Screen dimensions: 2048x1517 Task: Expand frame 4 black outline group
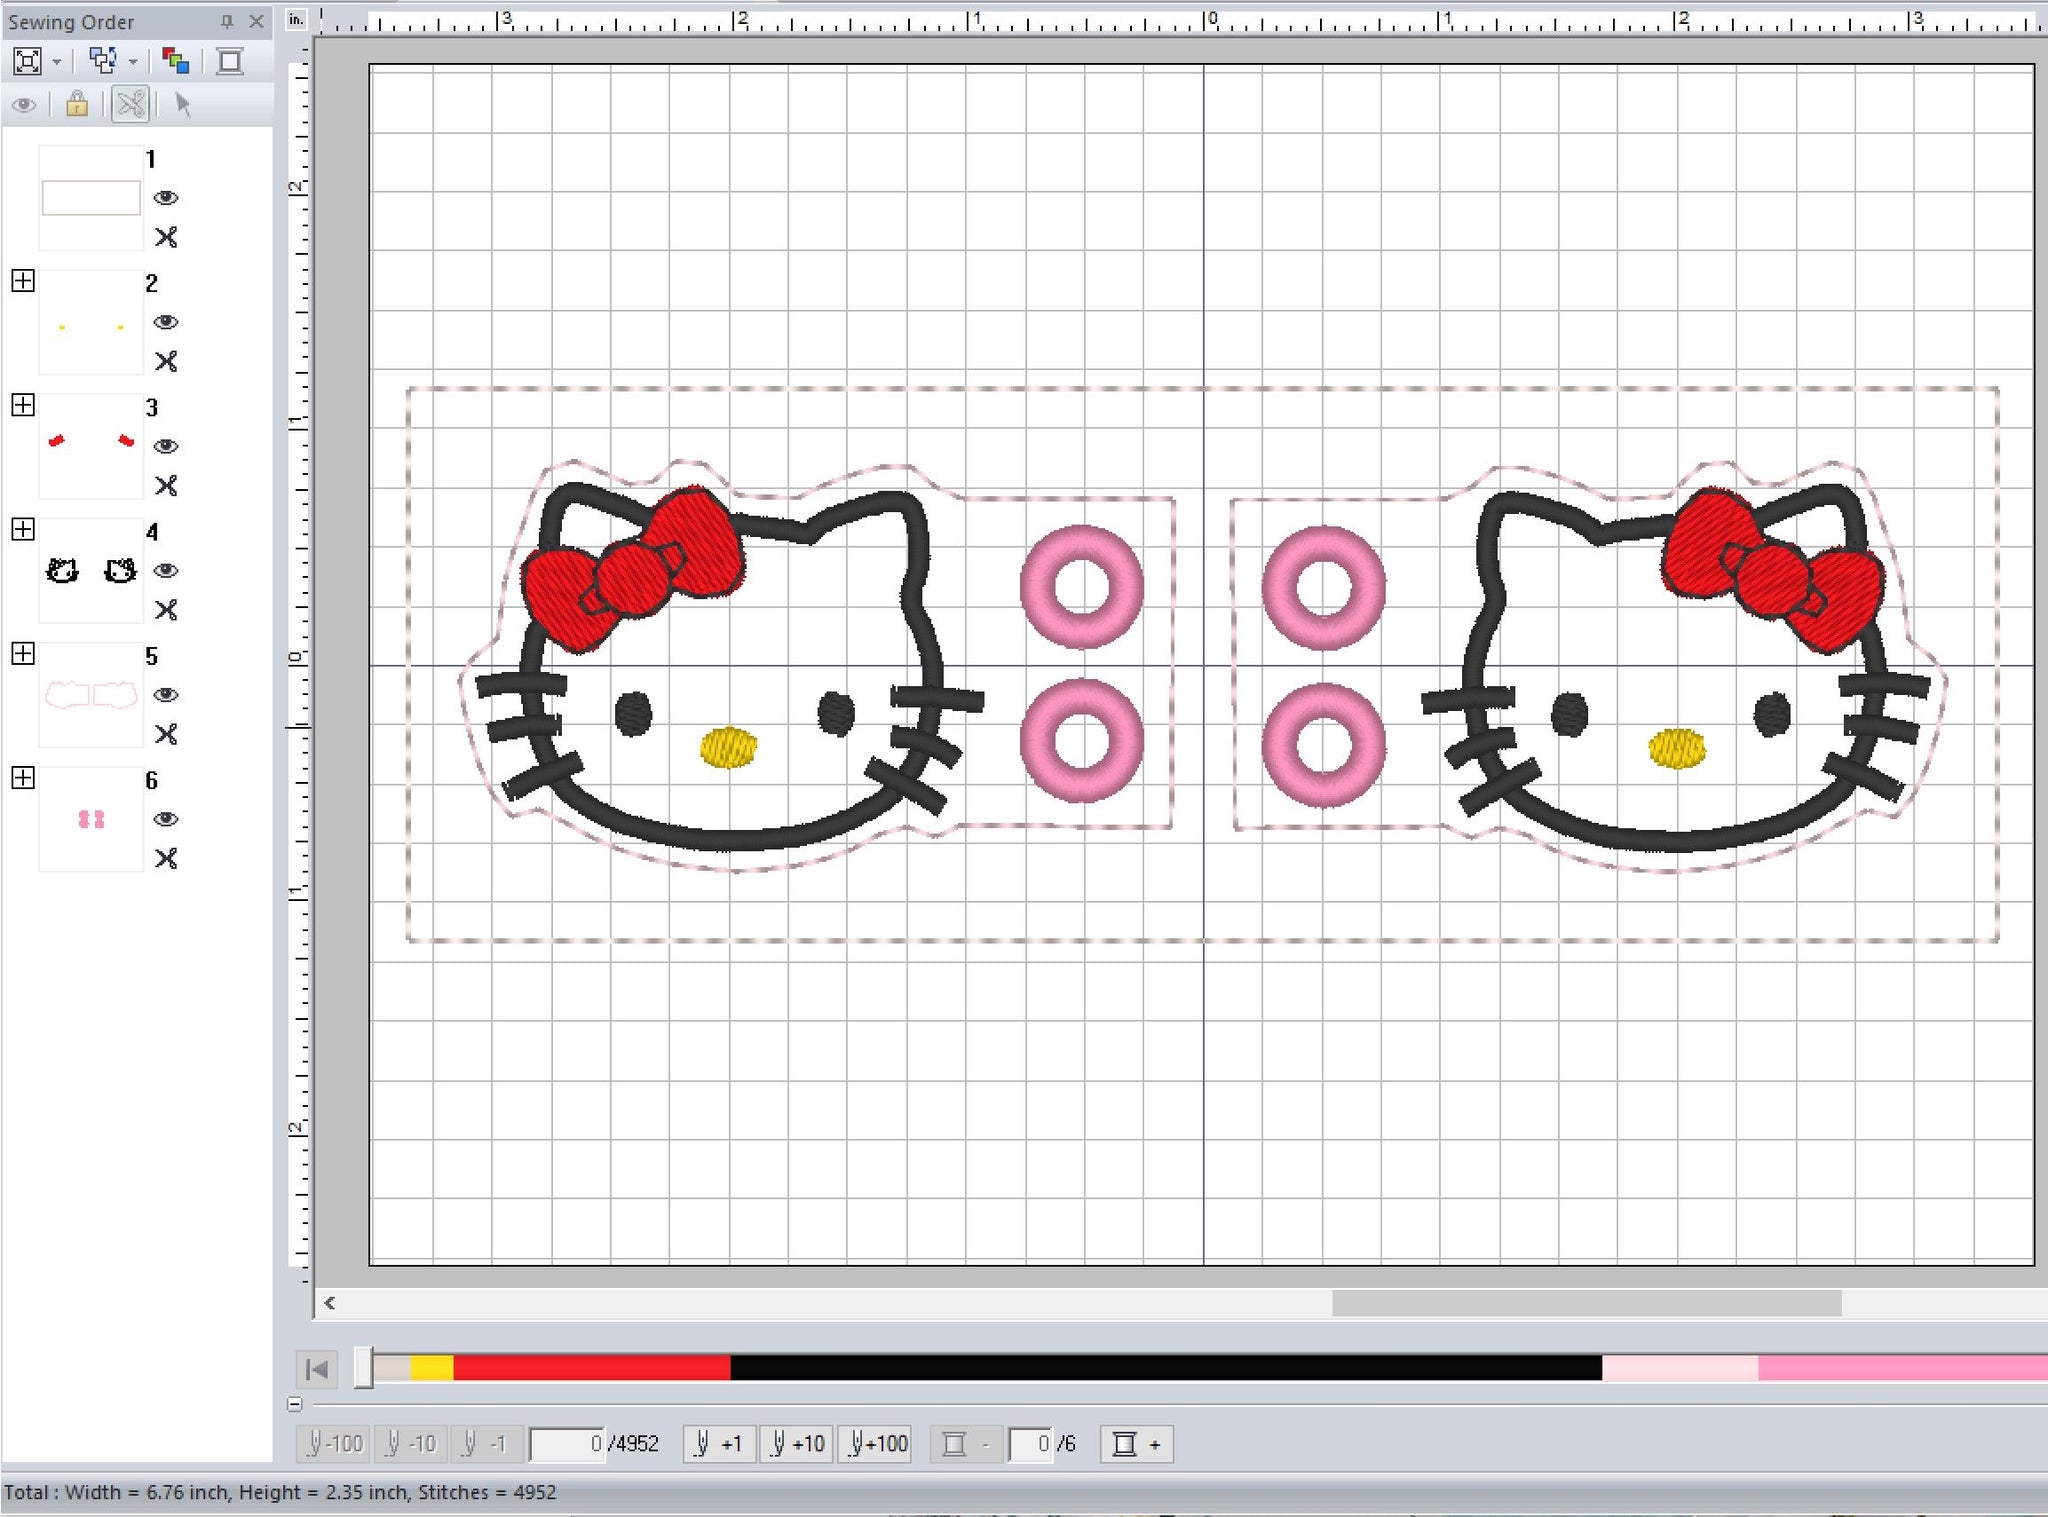(x=23, y=529)
